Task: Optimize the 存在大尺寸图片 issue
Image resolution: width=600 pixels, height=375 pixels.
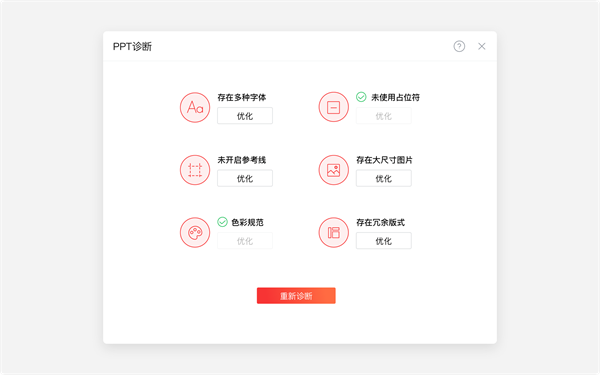Action: click(x=384, y=178)
